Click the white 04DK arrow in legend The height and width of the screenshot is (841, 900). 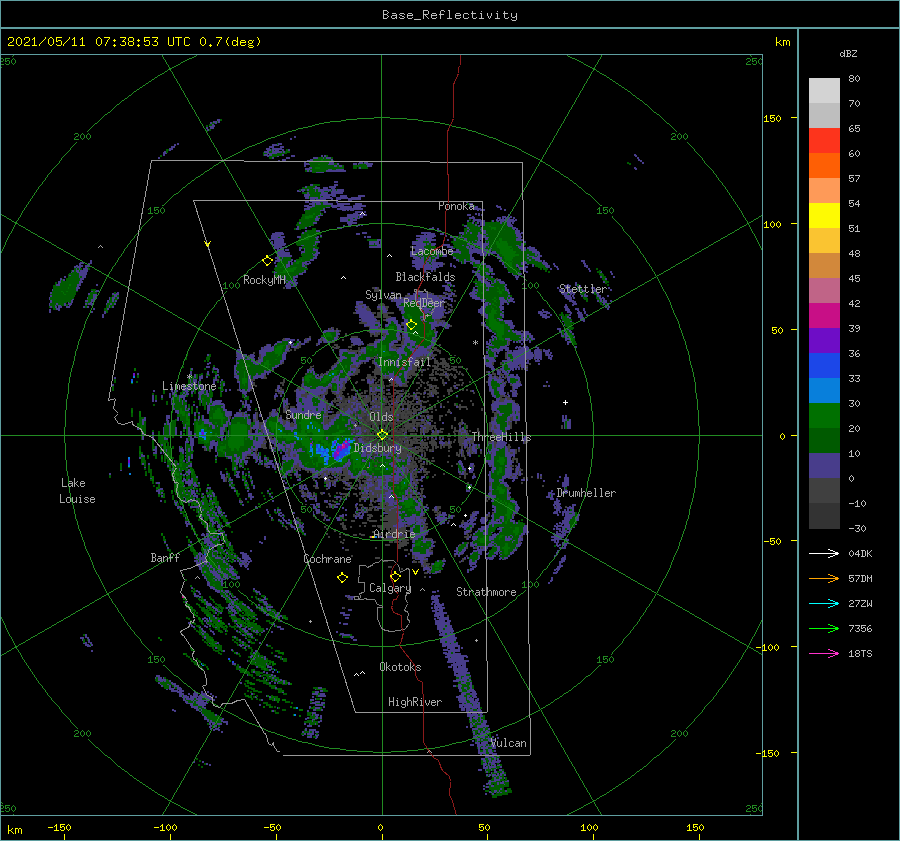[824, 553]
